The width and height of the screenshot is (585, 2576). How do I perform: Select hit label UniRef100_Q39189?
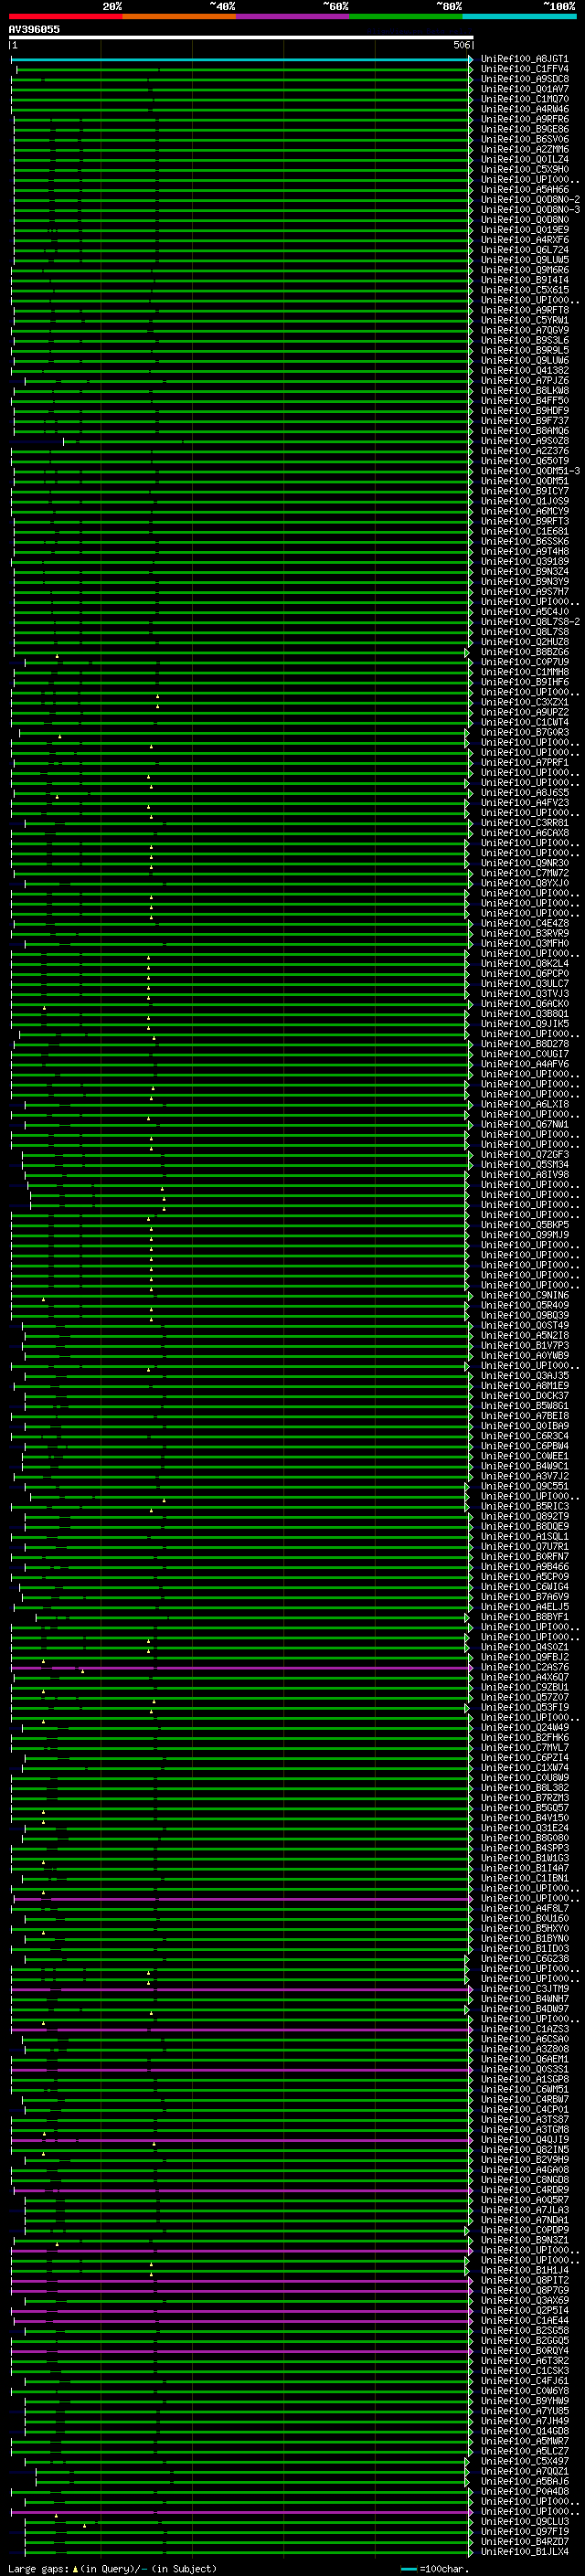[x=524, y=561]
